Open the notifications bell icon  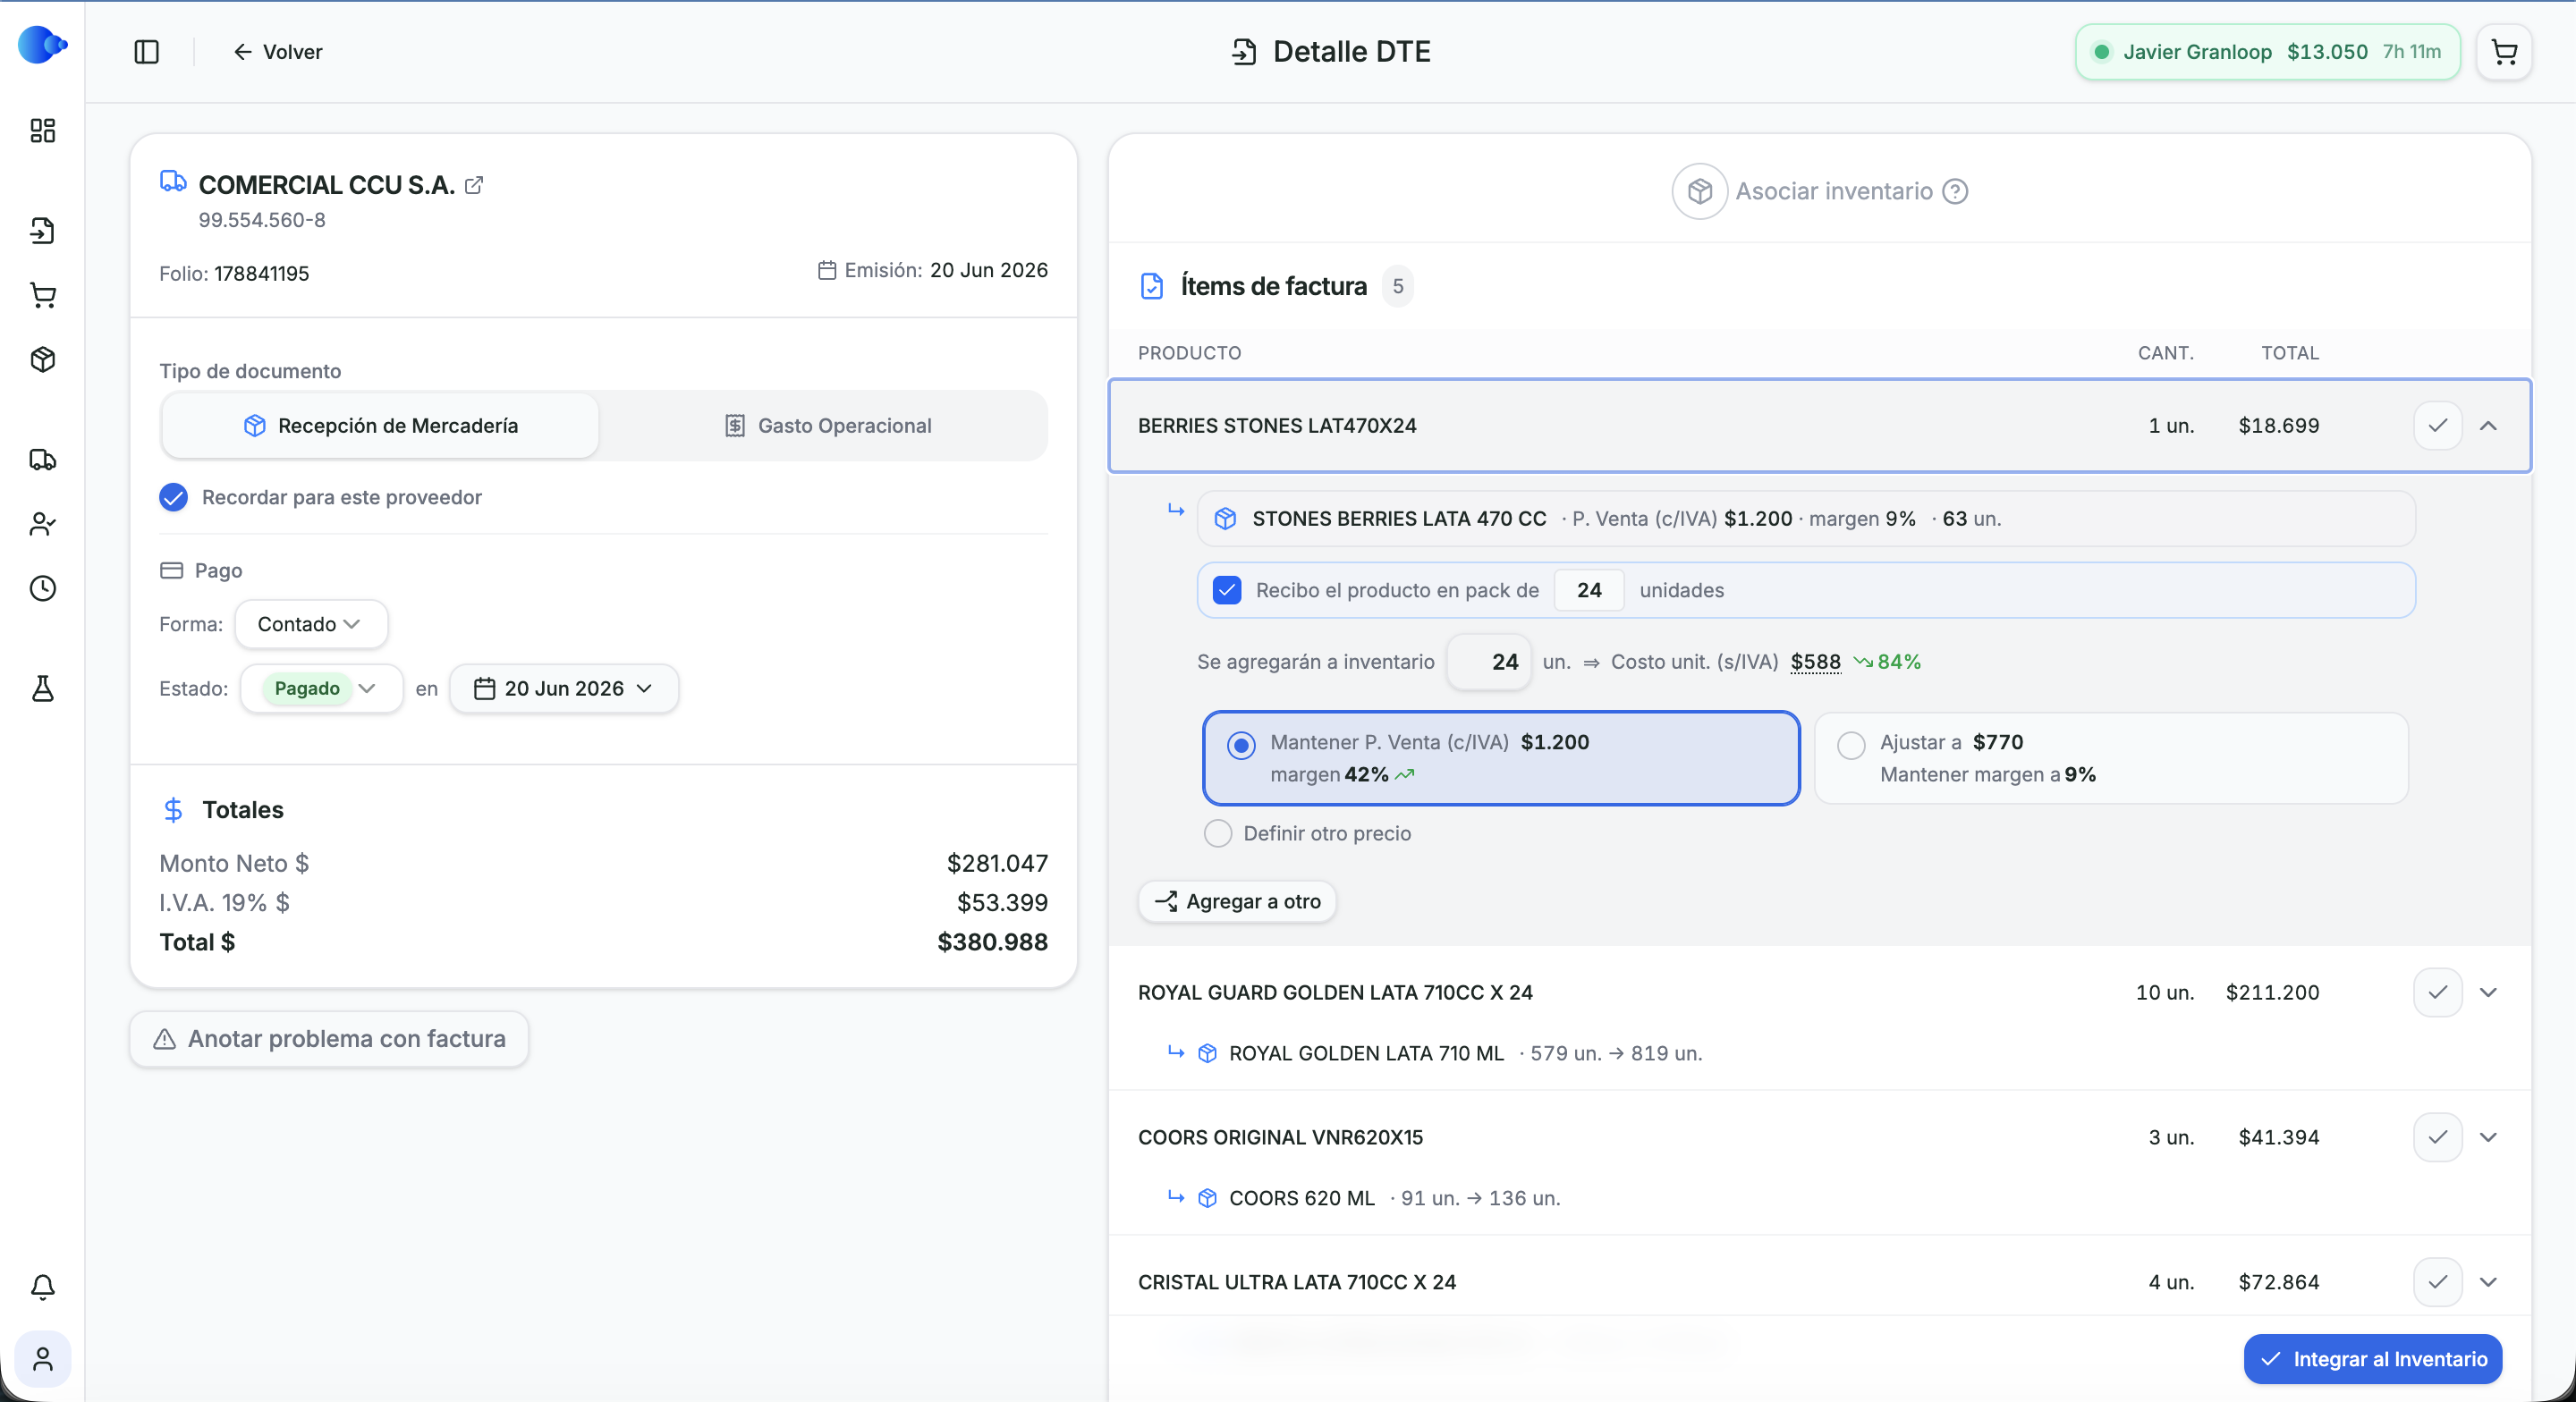click(x=43, y=1287)
